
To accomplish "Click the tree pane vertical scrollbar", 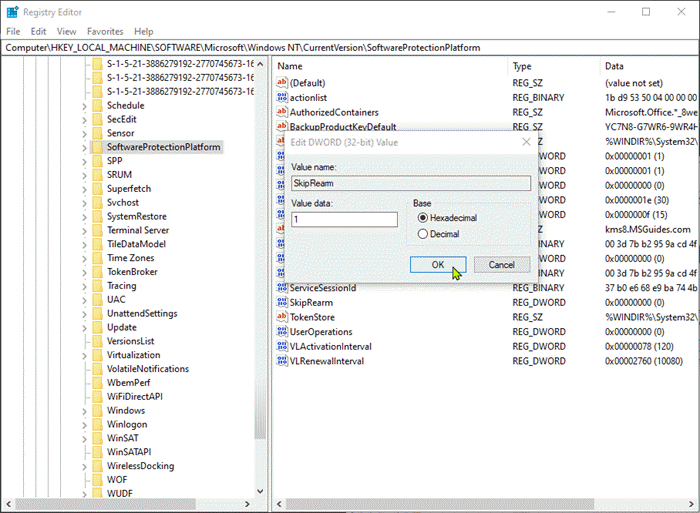I will pos(261,280).
